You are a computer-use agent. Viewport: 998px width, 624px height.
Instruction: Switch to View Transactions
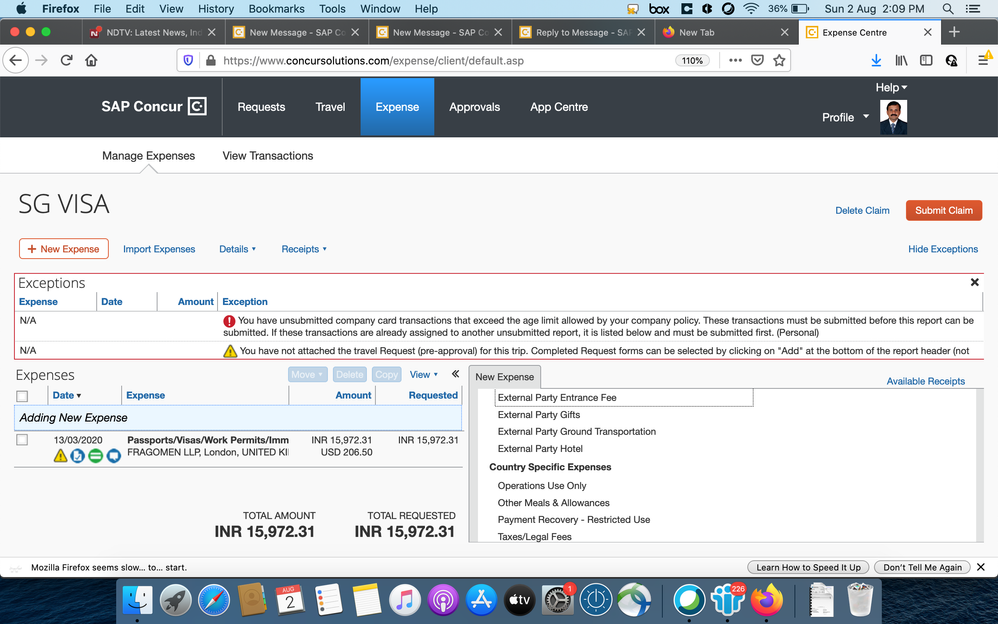pyautogui.click(x=267, y=155)
